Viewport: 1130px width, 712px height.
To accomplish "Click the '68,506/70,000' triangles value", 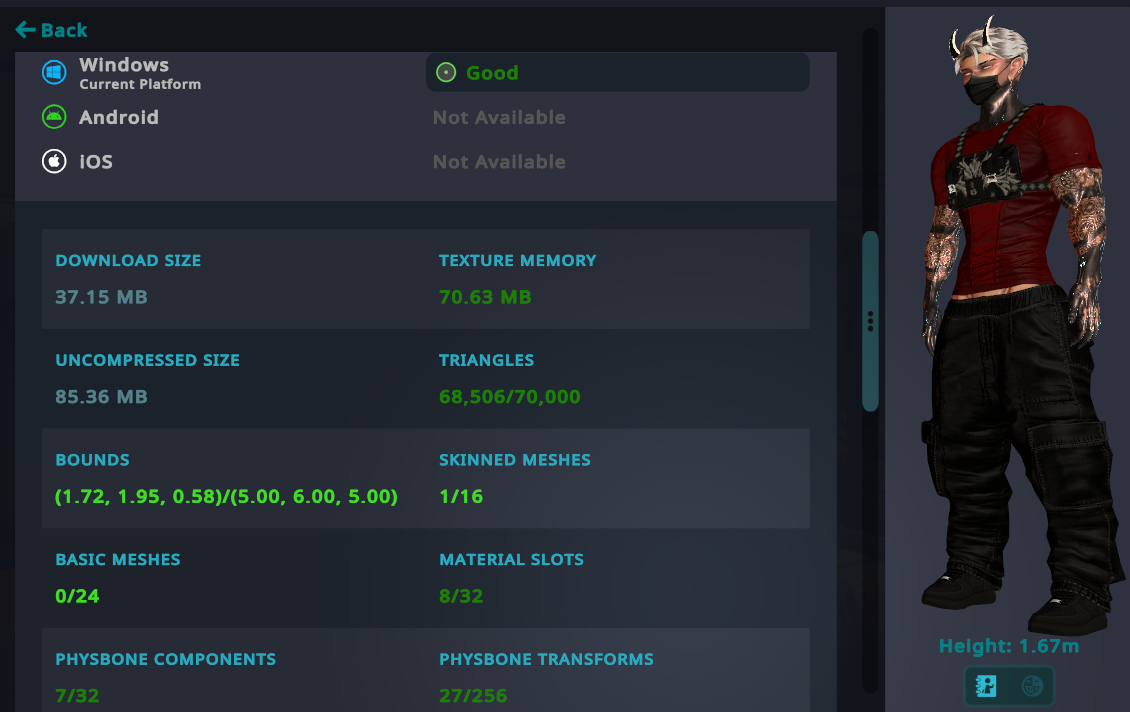I will [x=510, y=396].
